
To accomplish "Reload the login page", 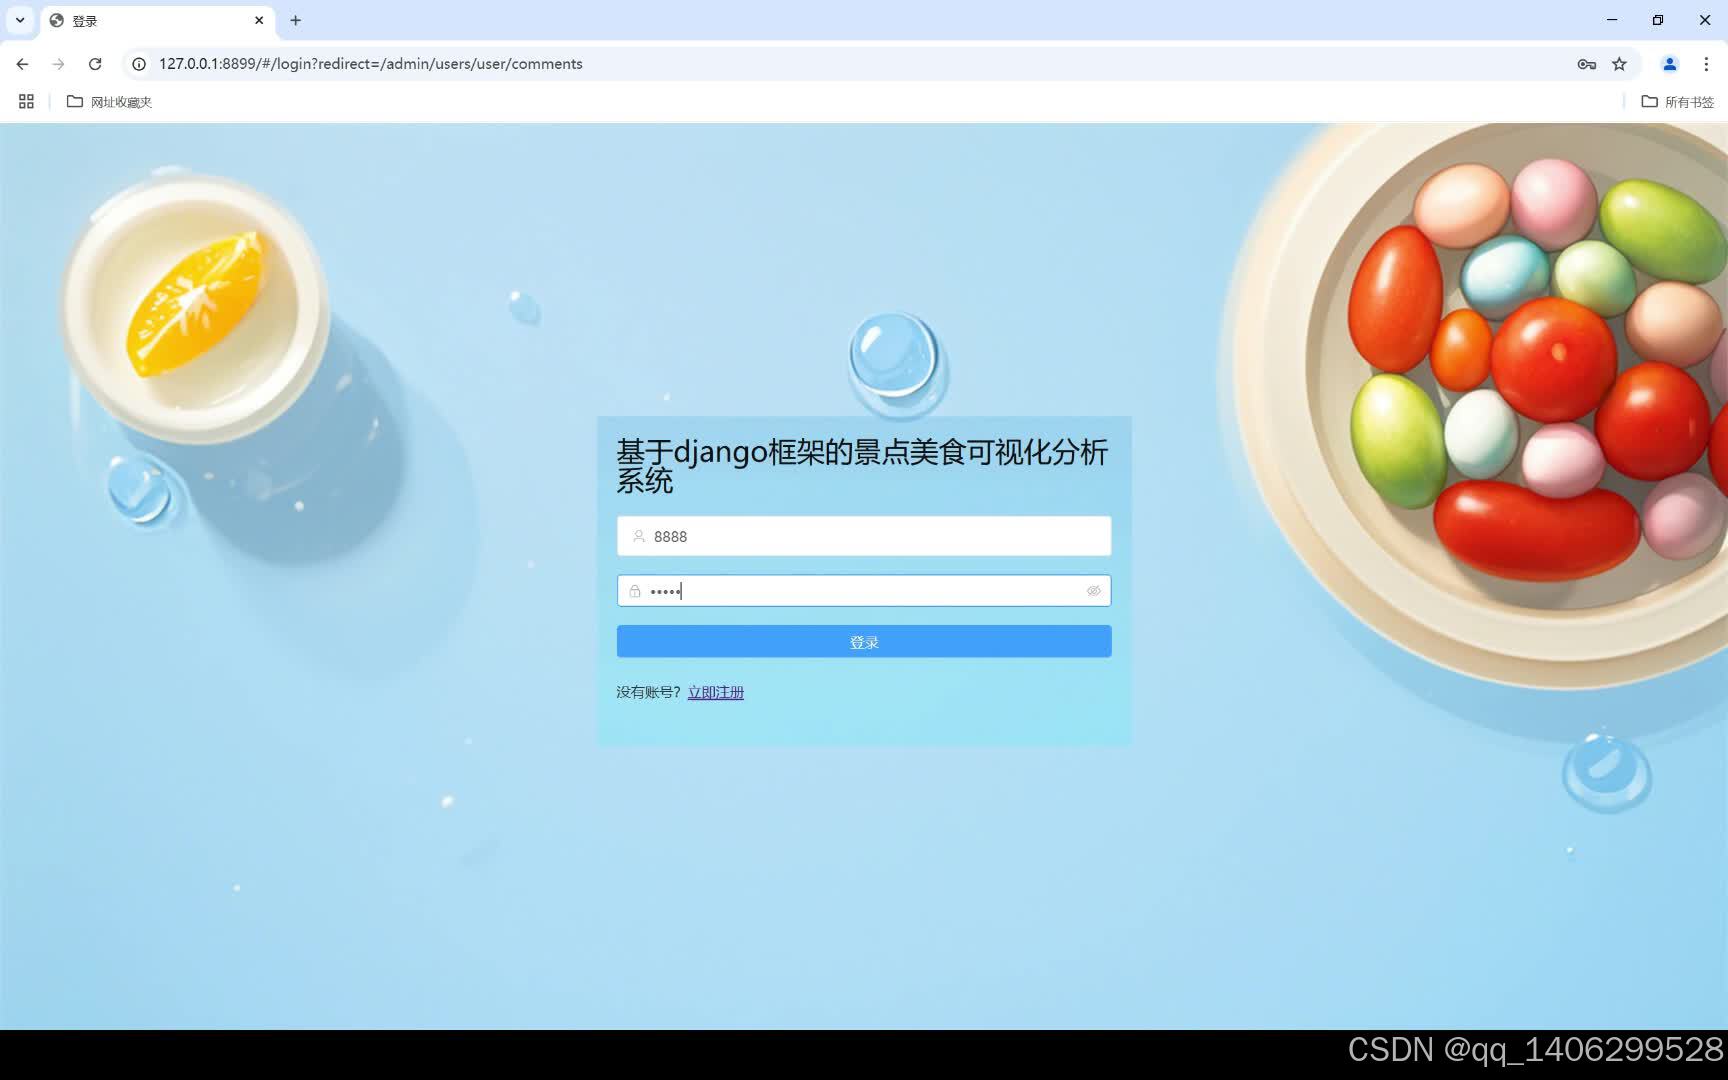I will 95,63.
